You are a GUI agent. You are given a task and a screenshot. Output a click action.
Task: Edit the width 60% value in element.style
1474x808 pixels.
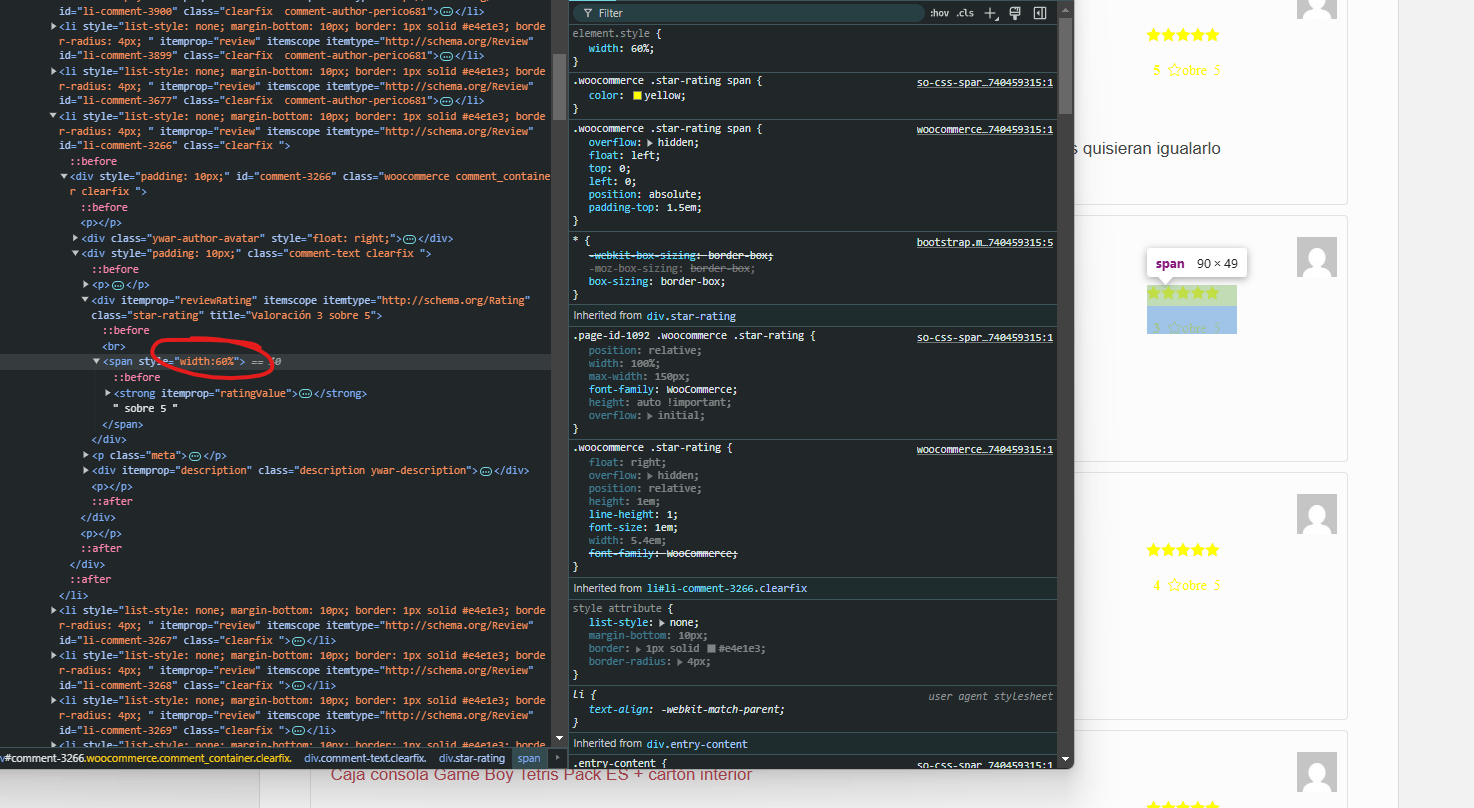click(640, 48)
